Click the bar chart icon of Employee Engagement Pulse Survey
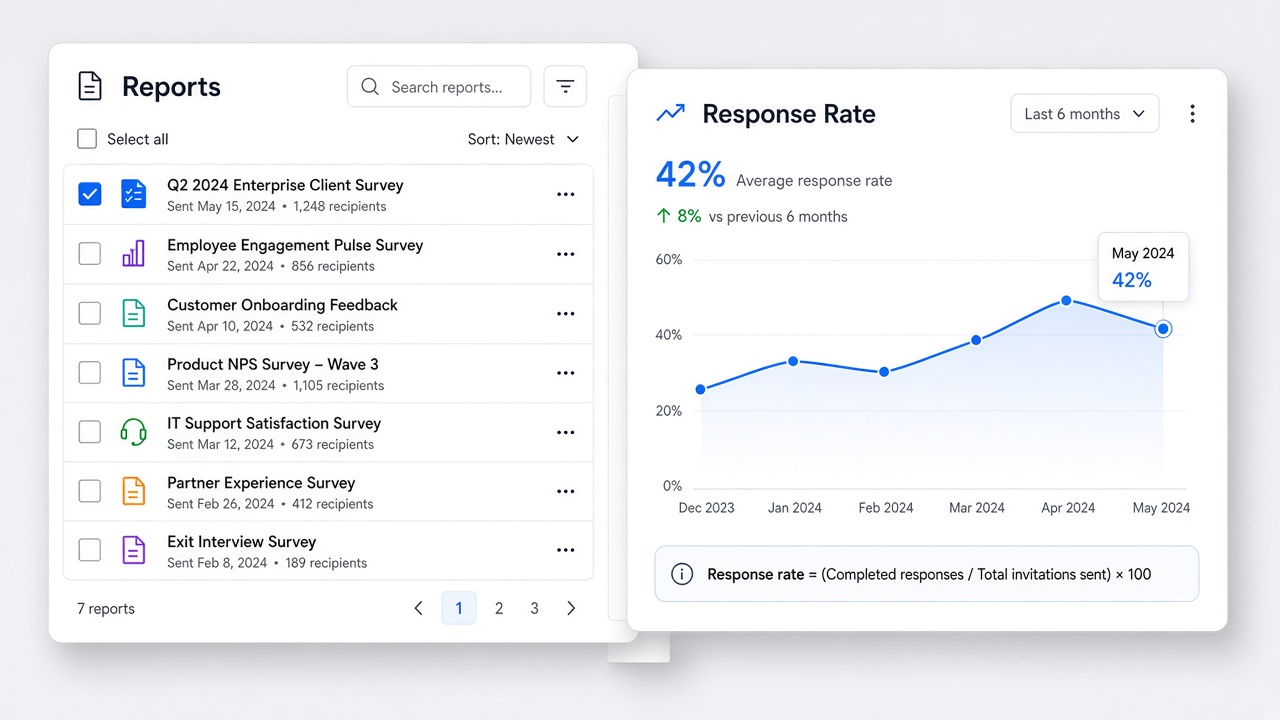 [133, 253]
